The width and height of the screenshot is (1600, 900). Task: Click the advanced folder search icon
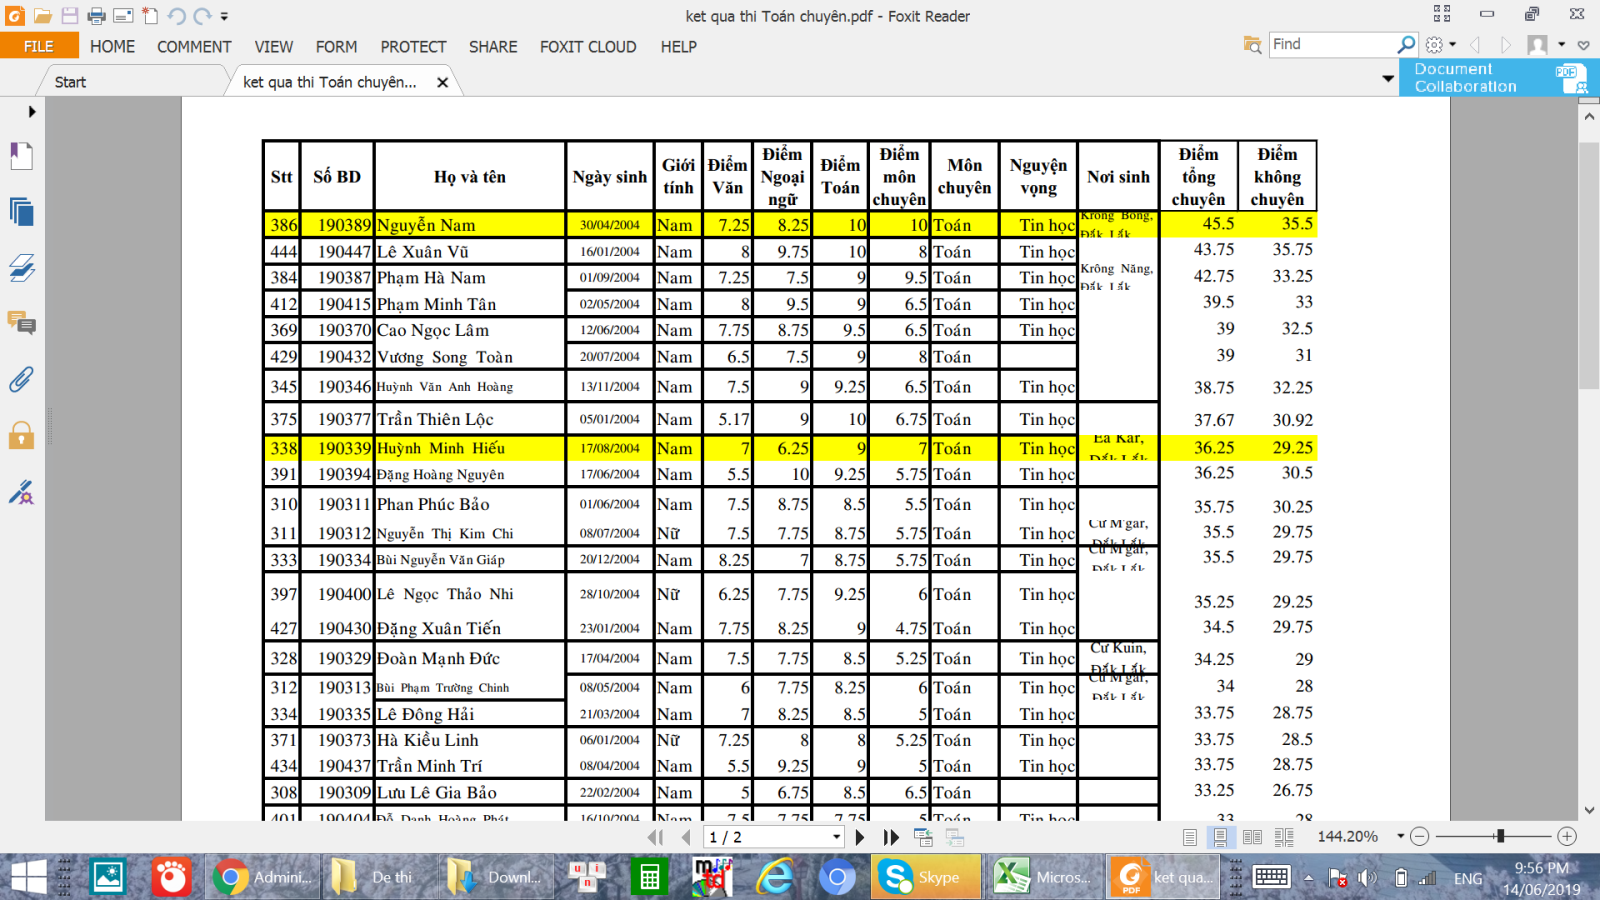click(1251, 45)
